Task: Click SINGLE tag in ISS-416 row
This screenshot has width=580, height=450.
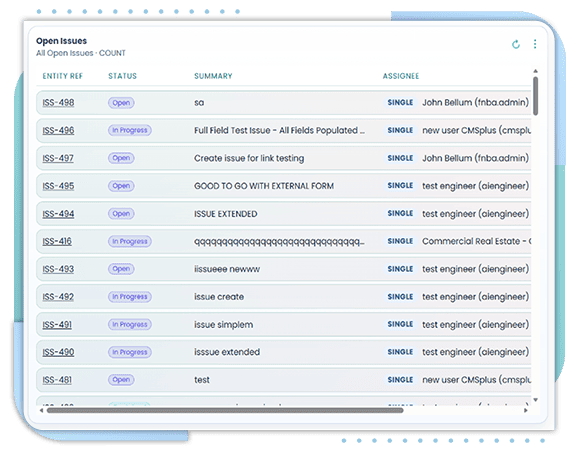Action: tap(400, 241)
